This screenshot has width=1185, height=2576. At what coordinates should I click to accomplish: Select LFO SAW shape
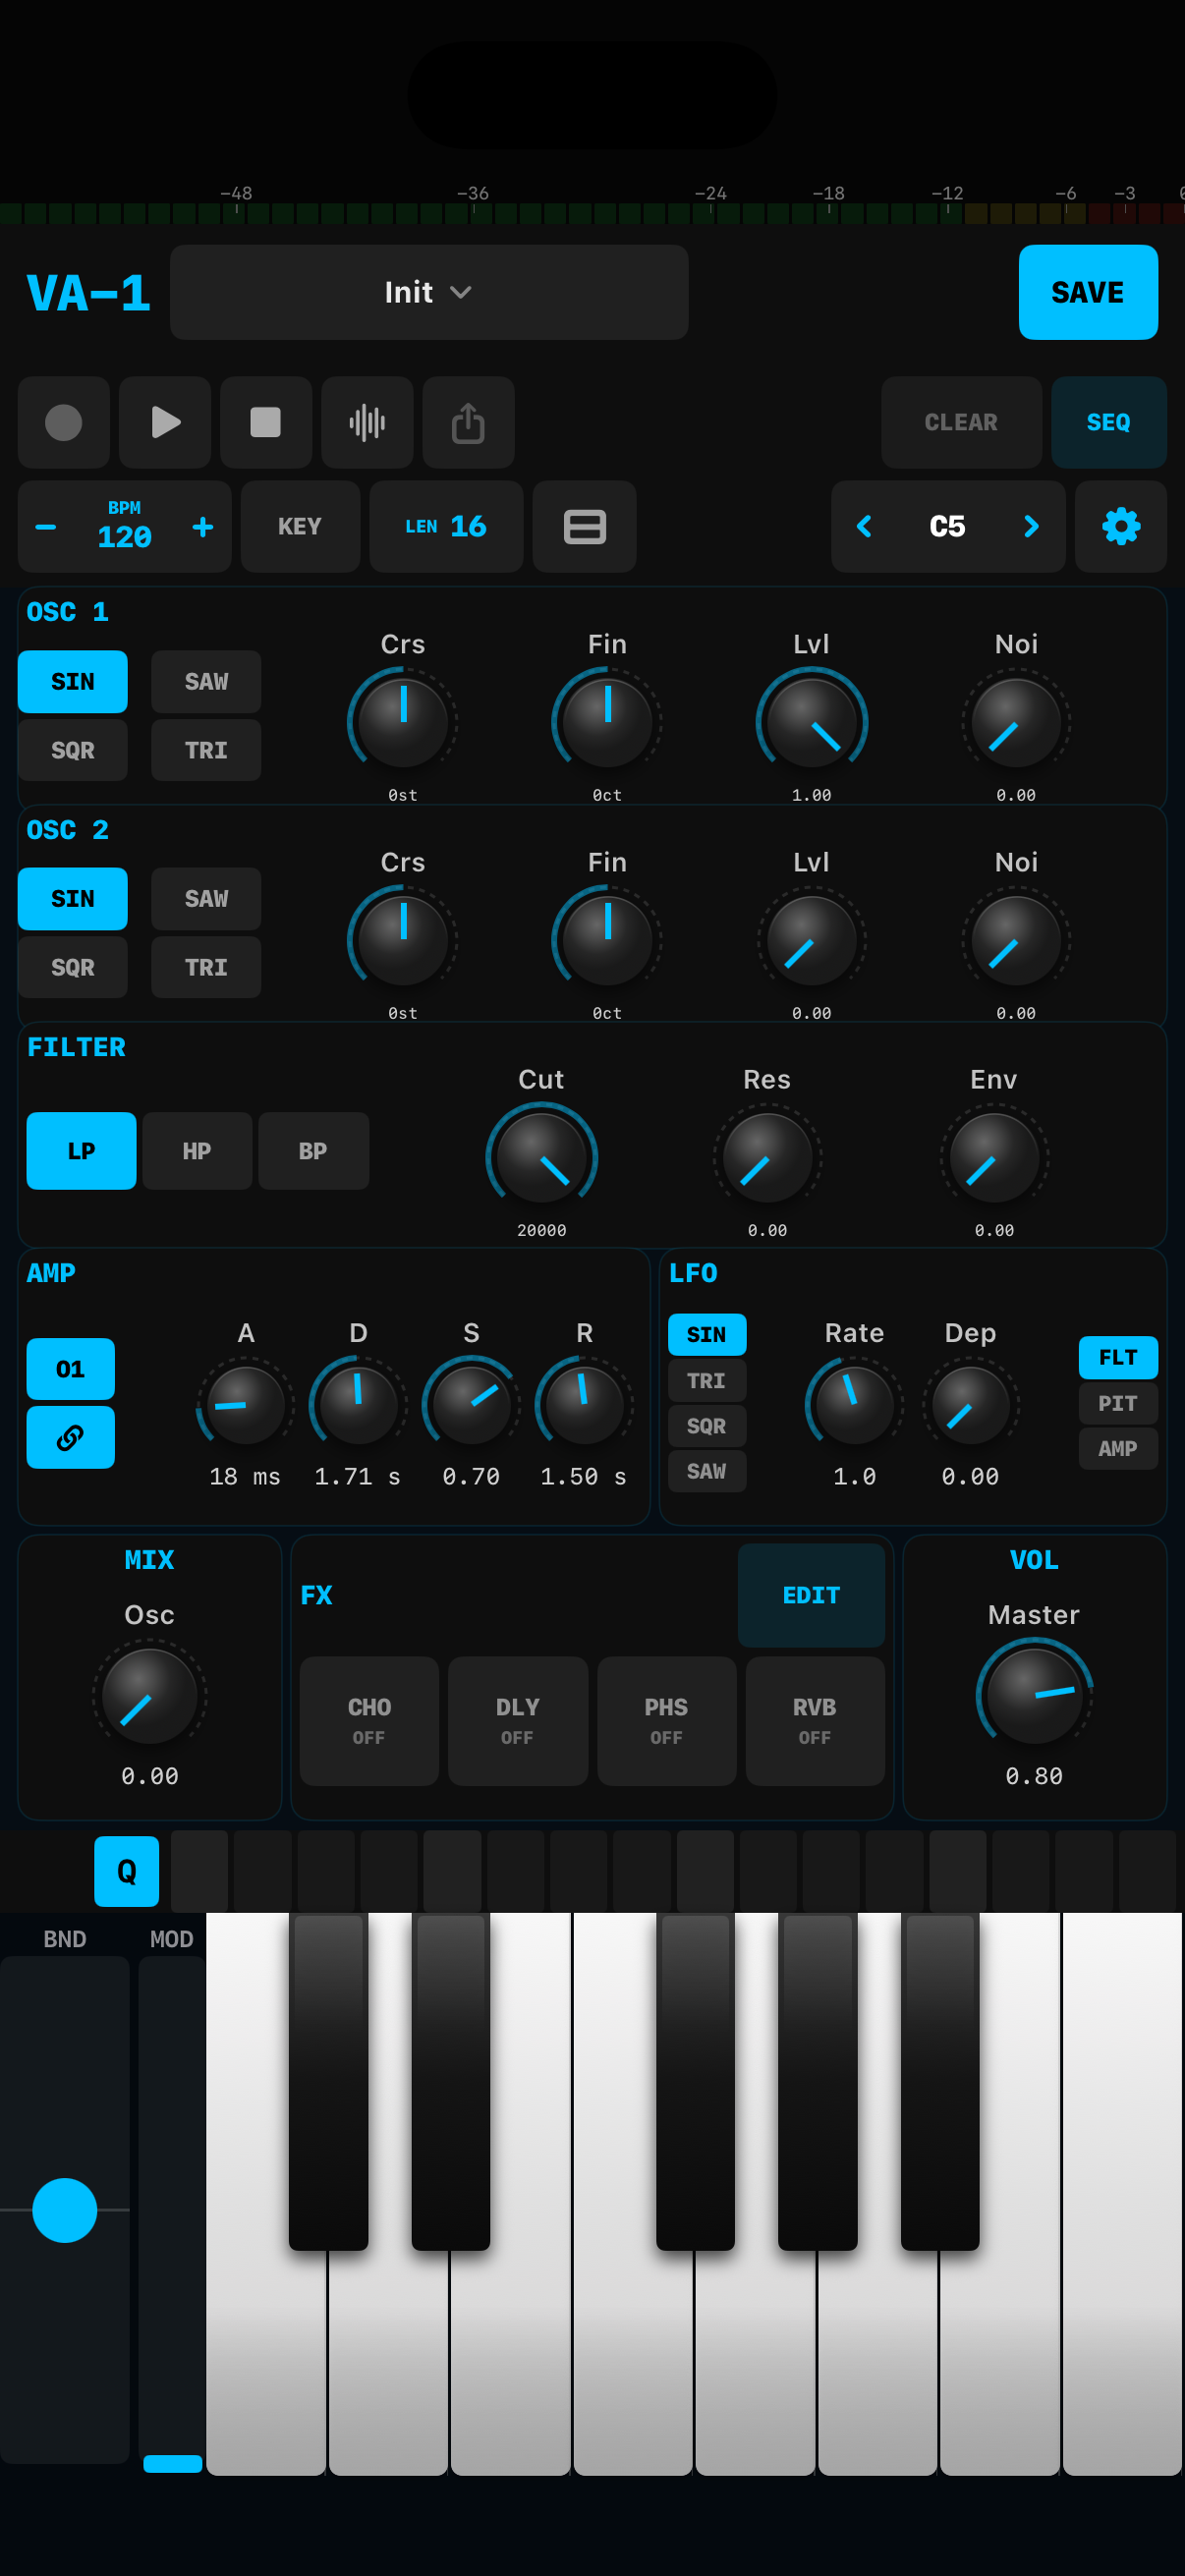(707, 1471)
